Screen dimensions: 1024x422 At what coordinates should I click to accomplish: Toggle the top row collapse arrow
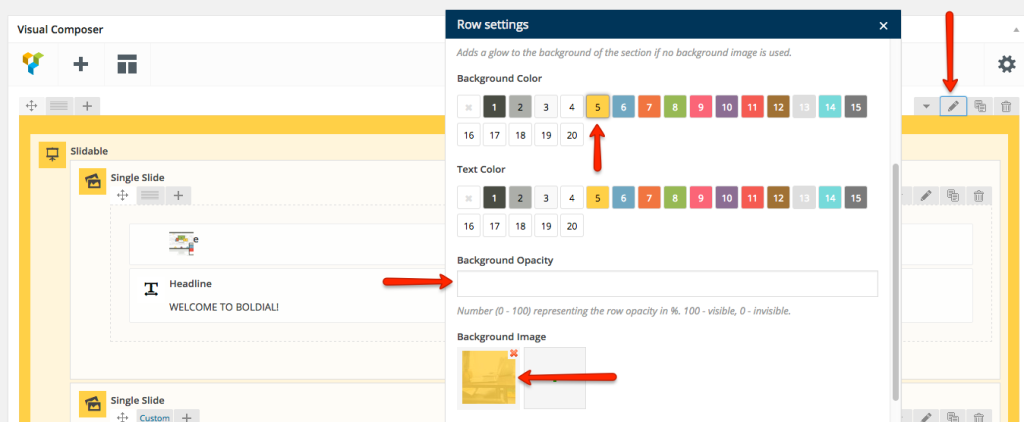(927, 106)
